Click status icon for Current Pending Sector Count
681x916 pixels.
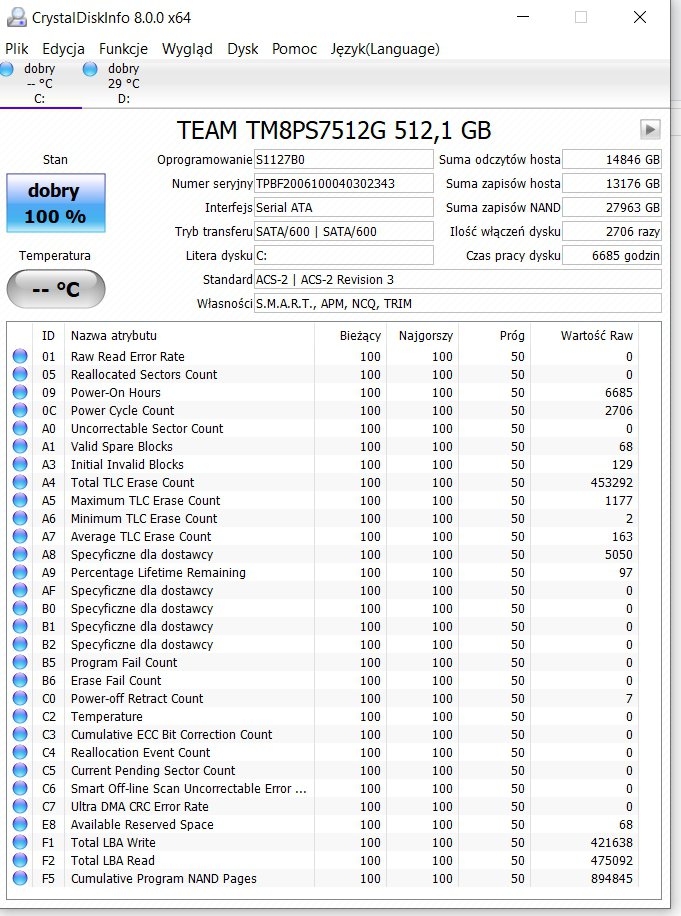pos(20,770)
